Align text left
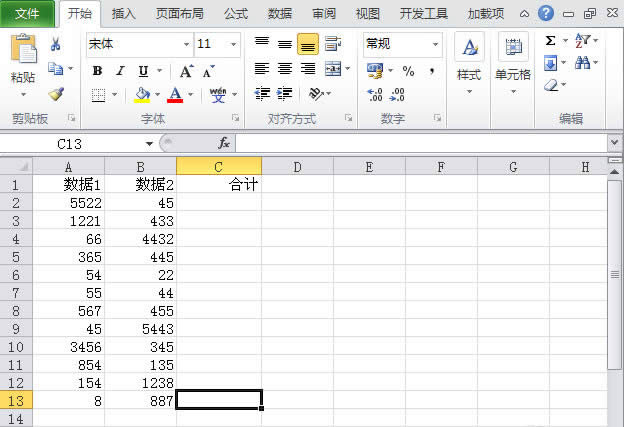This screenshot has width=624, height=427. 262,68
